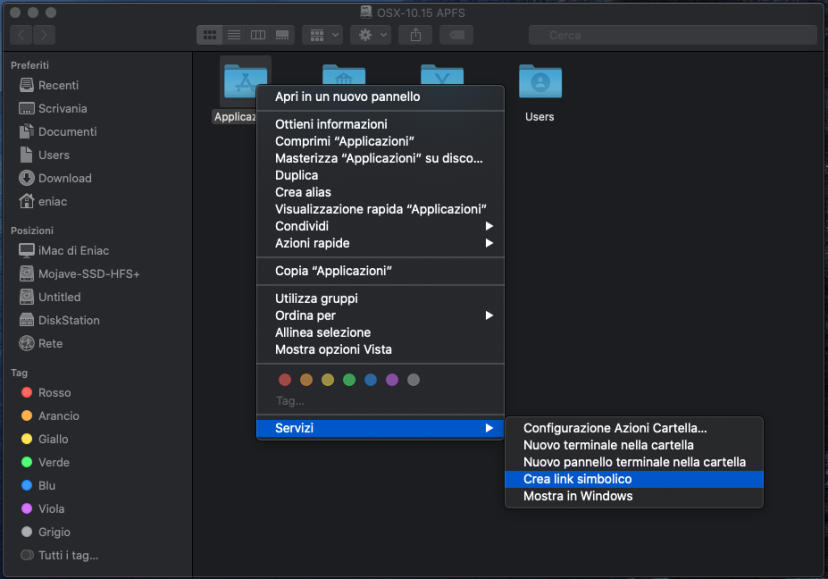828x579 pixels.
Task: Apply the orange tag color dot
Action: (306, 379)
